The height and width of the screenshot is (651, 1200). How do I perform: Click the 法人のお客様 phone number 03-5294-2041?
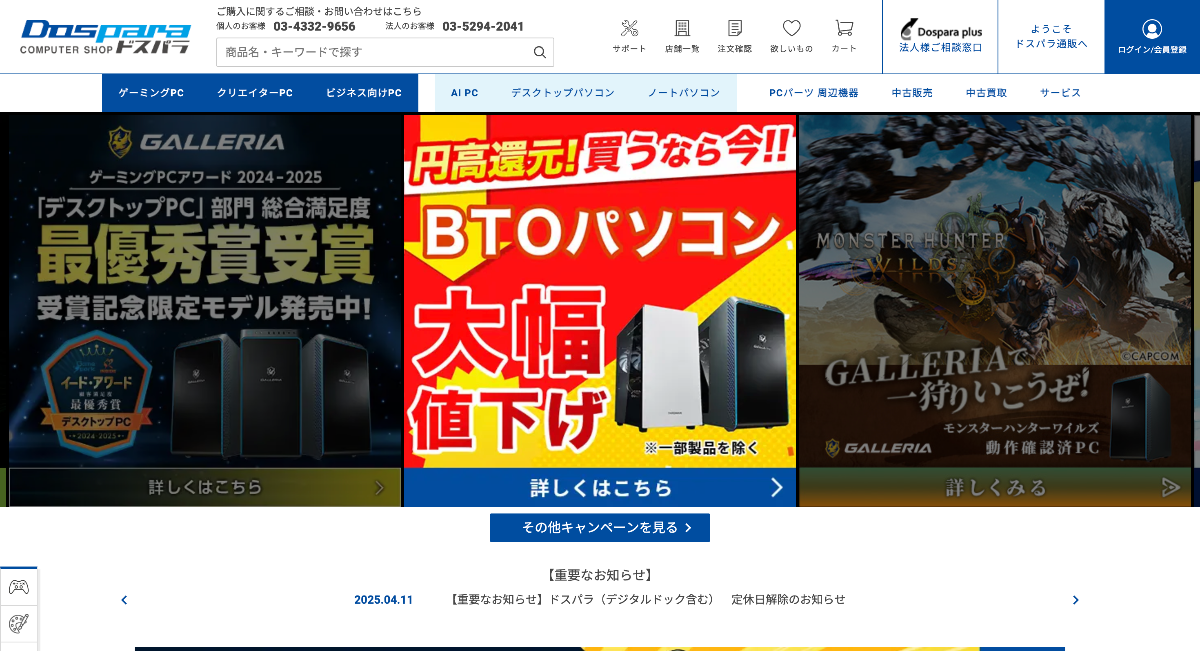(483, 27)
